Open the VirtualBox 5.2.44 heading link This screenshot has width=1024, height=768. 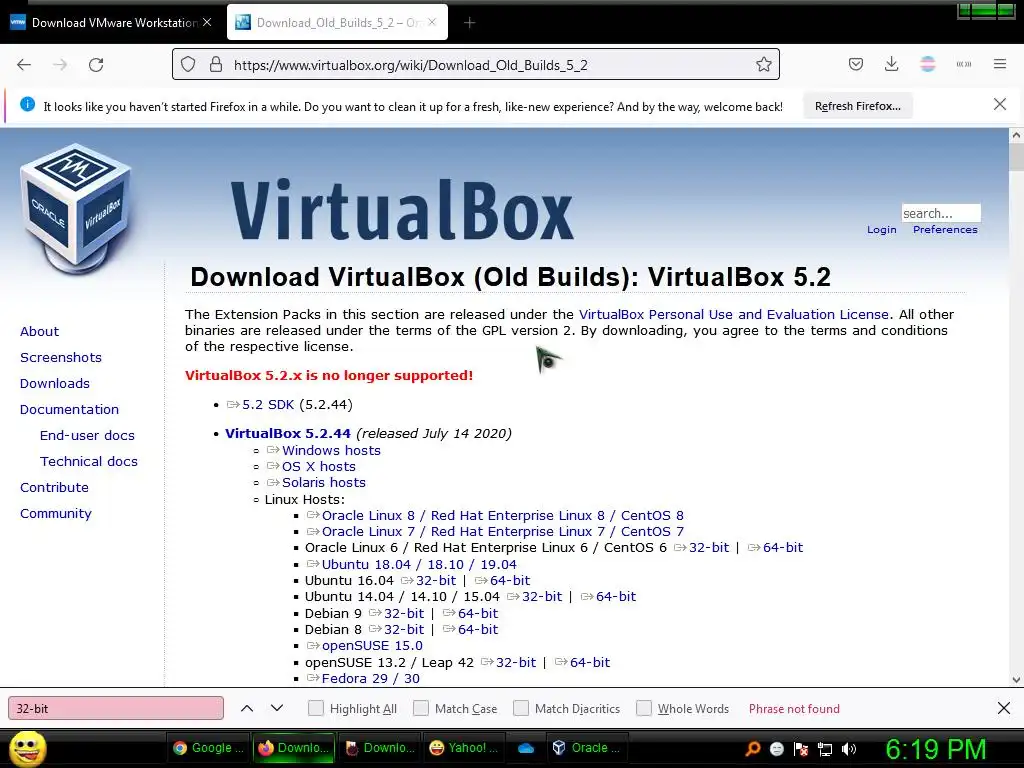tap(287, 434)
